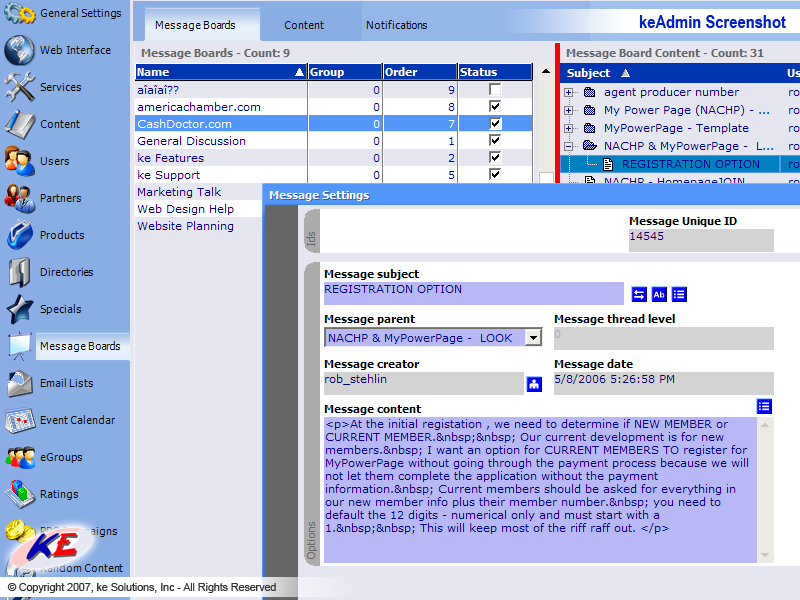
Task: Toggle Status checkbox for CashDoctor.com
Action: (495, 123)
